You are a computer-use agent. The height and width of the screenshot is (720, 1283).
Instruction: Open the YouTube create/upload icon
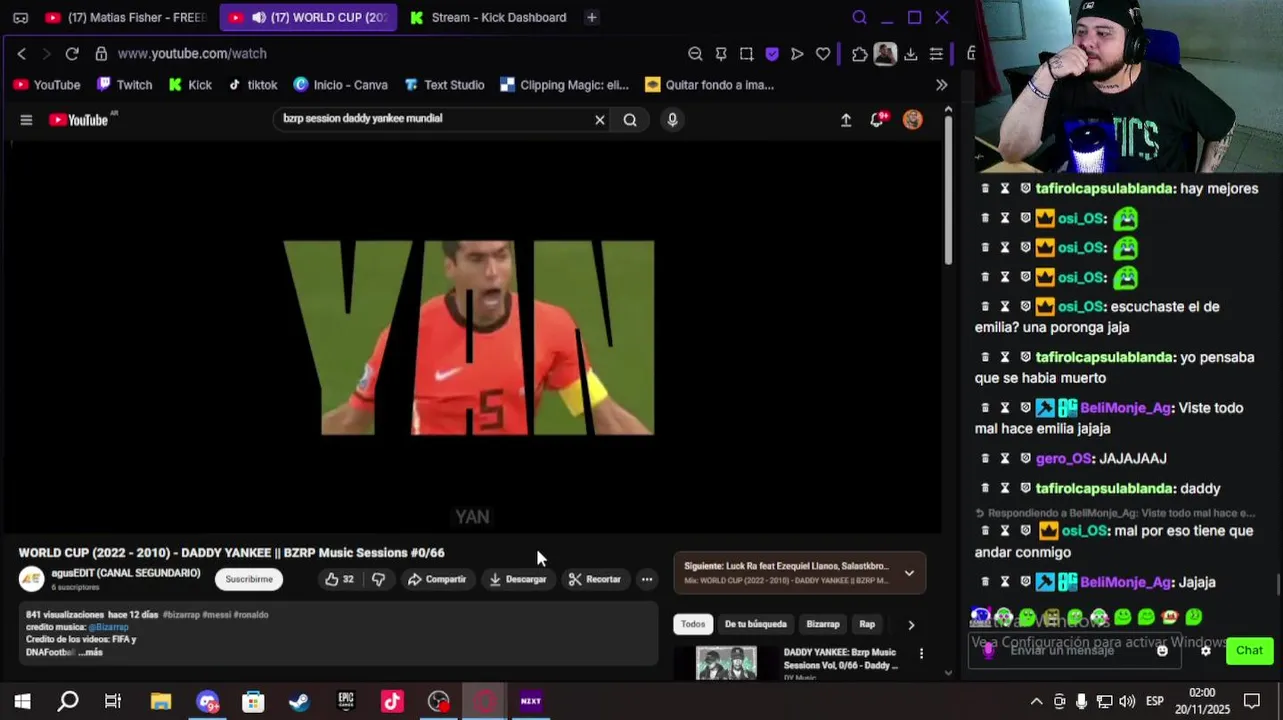point(846,120)
